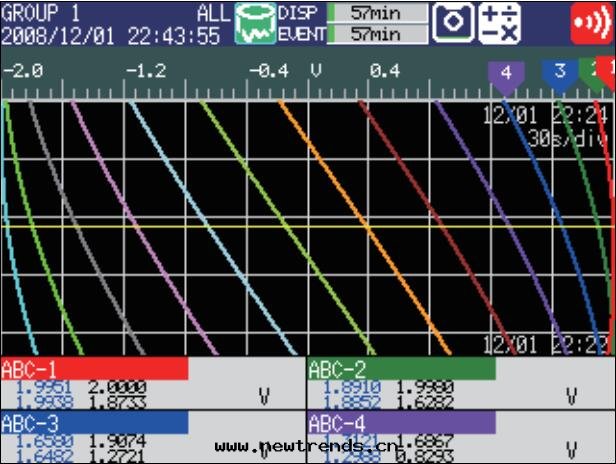Click the DISP 57min memory progress bar
This screenshot has height=464, width=616.
tap(378, 13)
